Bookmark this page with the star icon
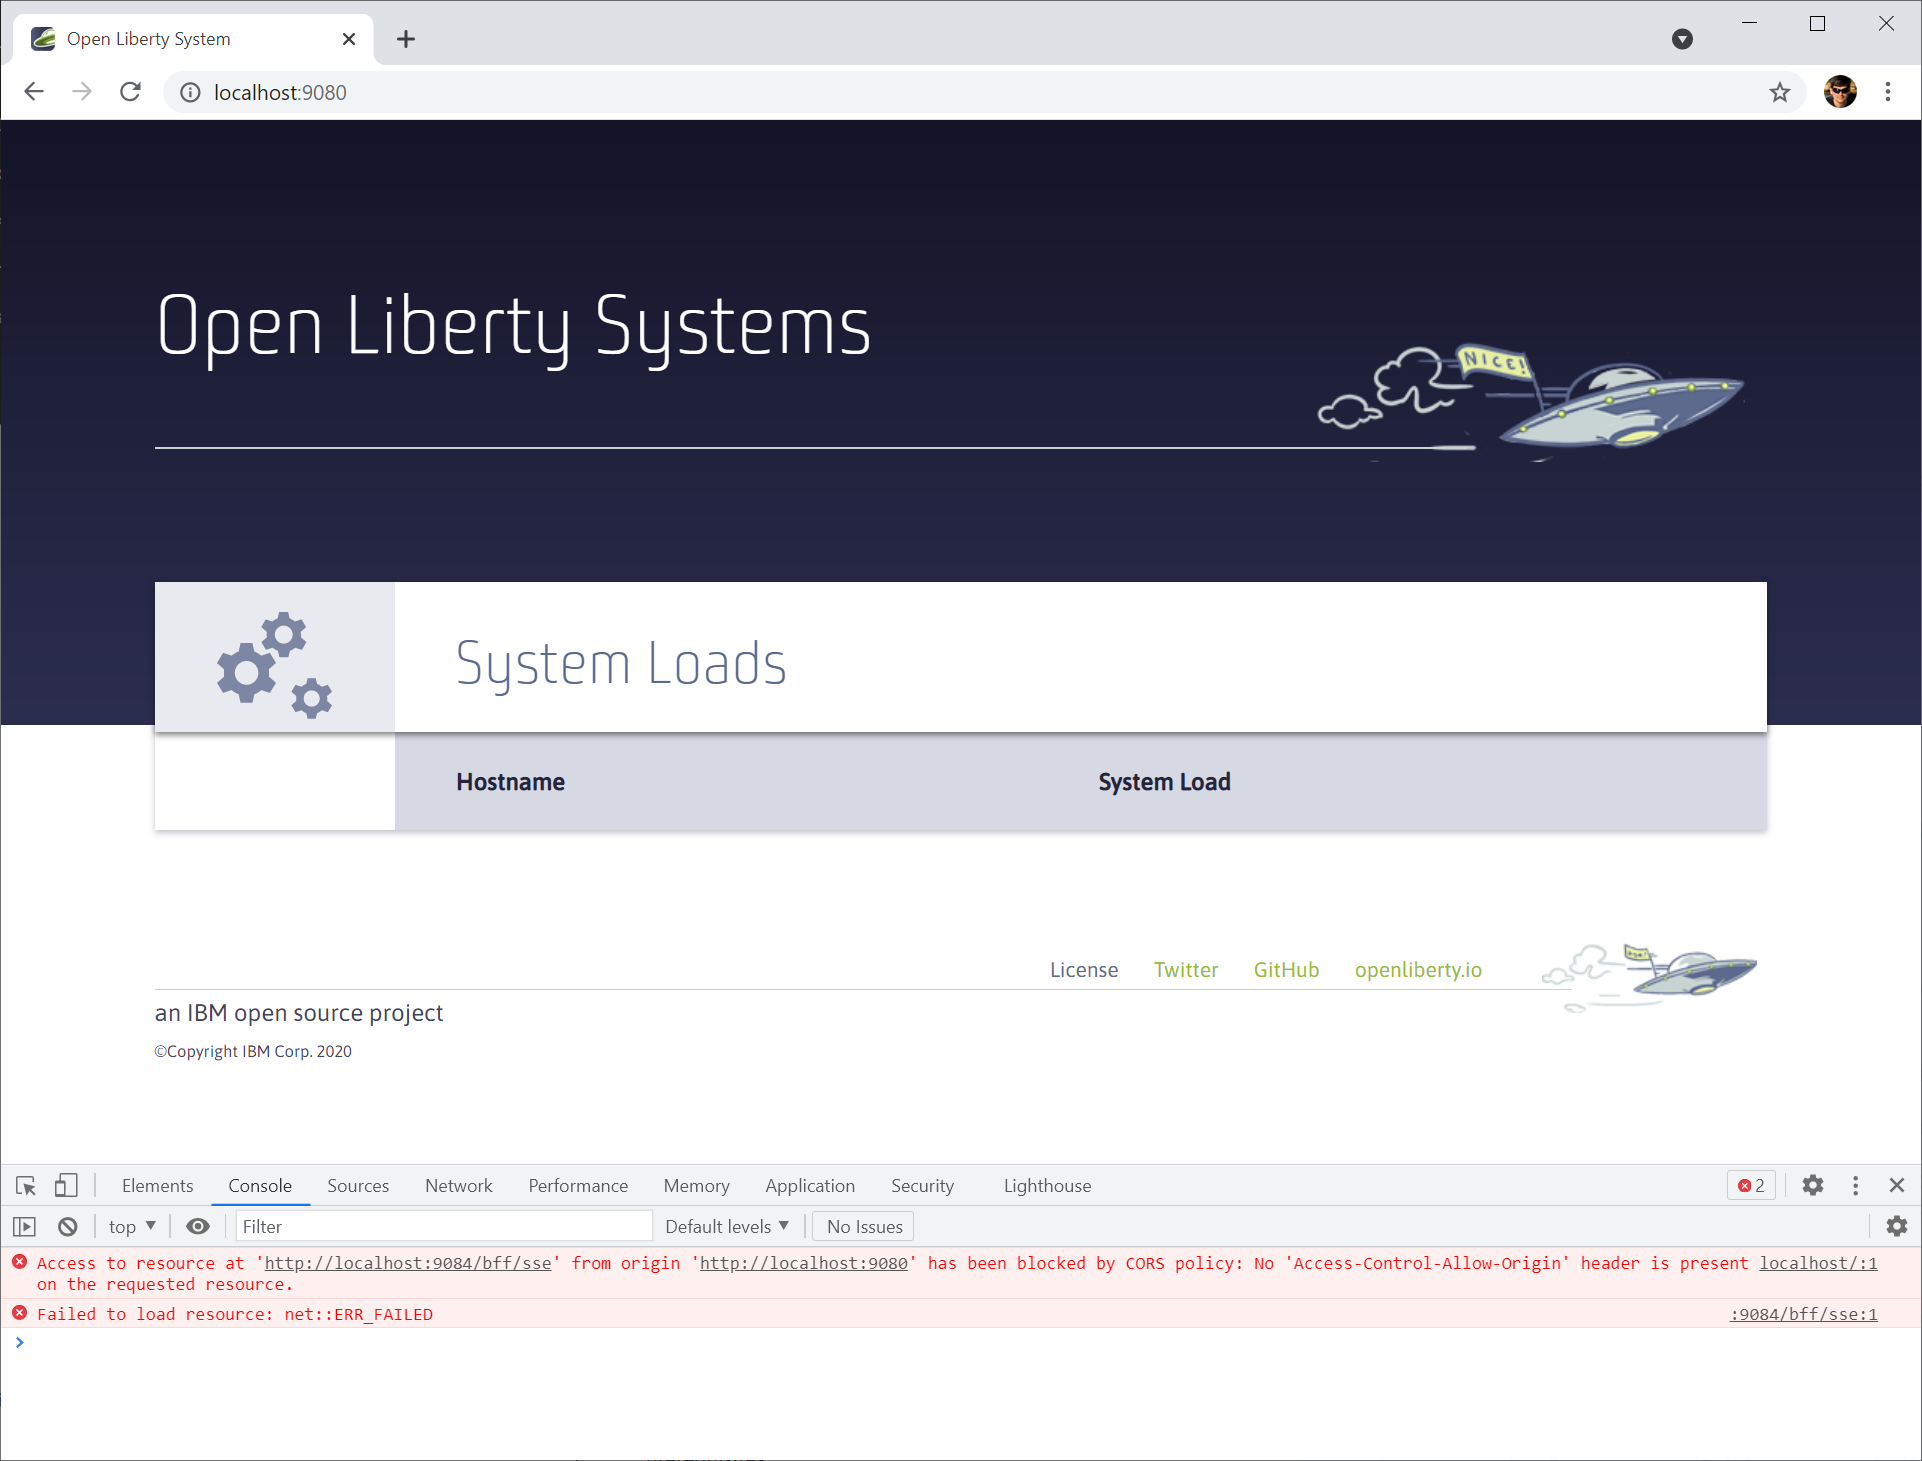The height and width of the screenshot is (1461, 1922). [1780, 92]
